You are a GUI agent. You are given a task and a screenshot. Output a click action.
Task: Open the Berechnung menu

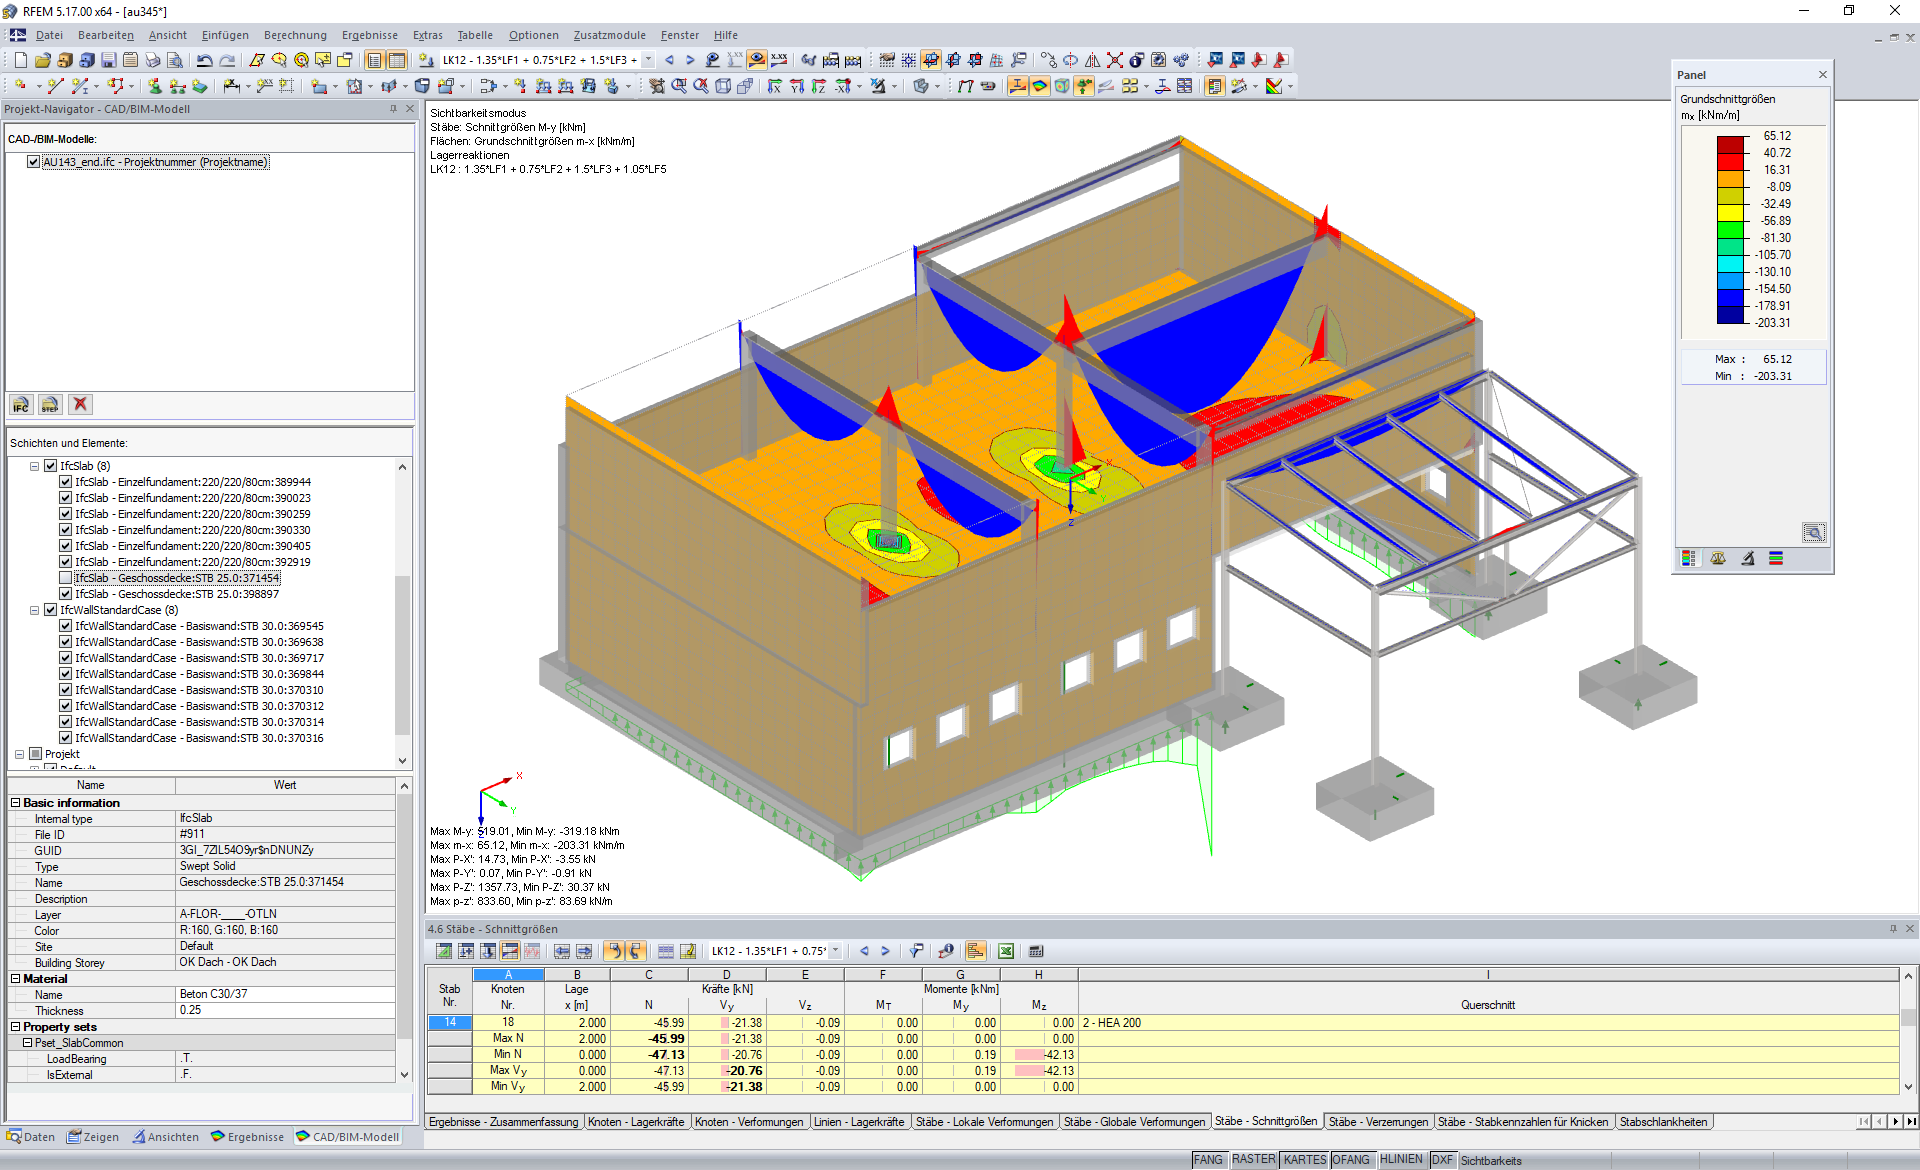[x=295, y=35]
